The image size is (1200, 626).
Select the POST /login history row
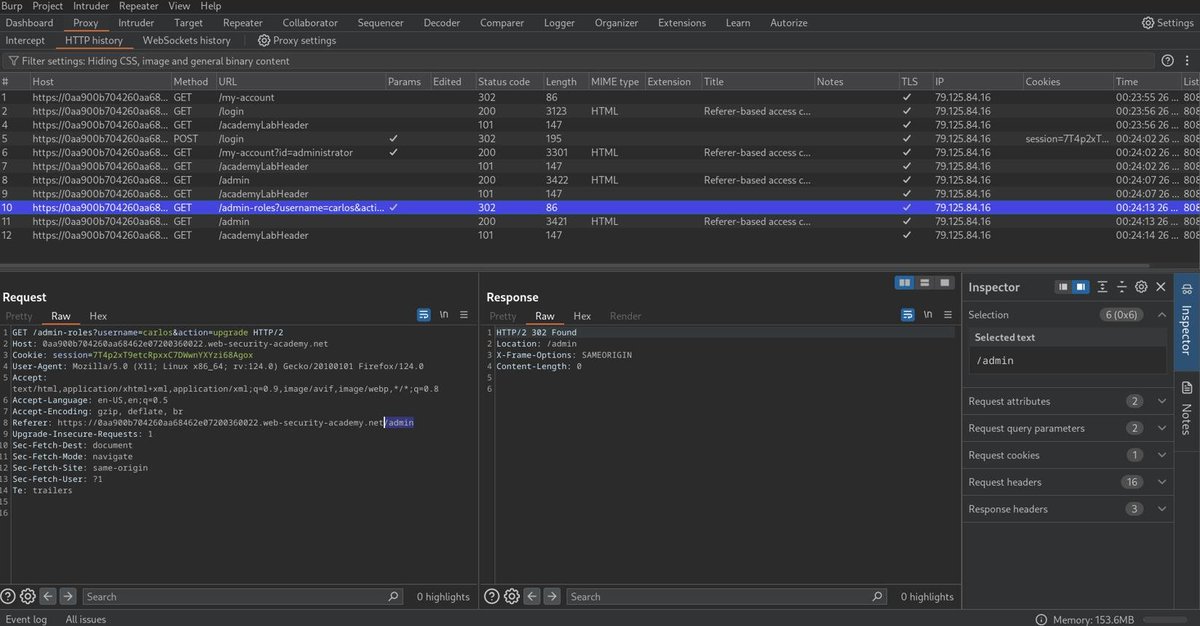coord(600,138)
